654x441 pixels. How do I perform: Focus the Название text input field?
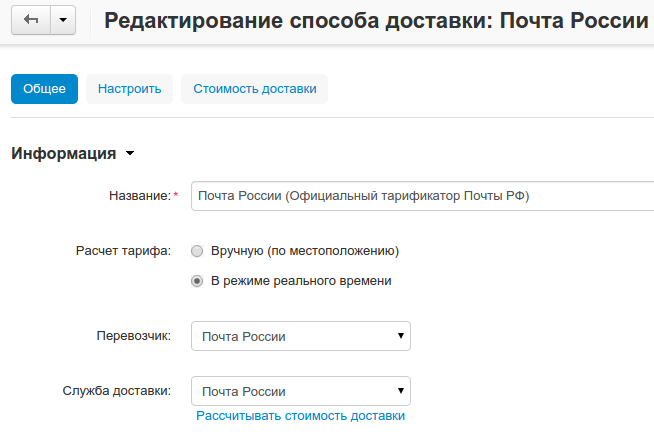pos(420,196)
